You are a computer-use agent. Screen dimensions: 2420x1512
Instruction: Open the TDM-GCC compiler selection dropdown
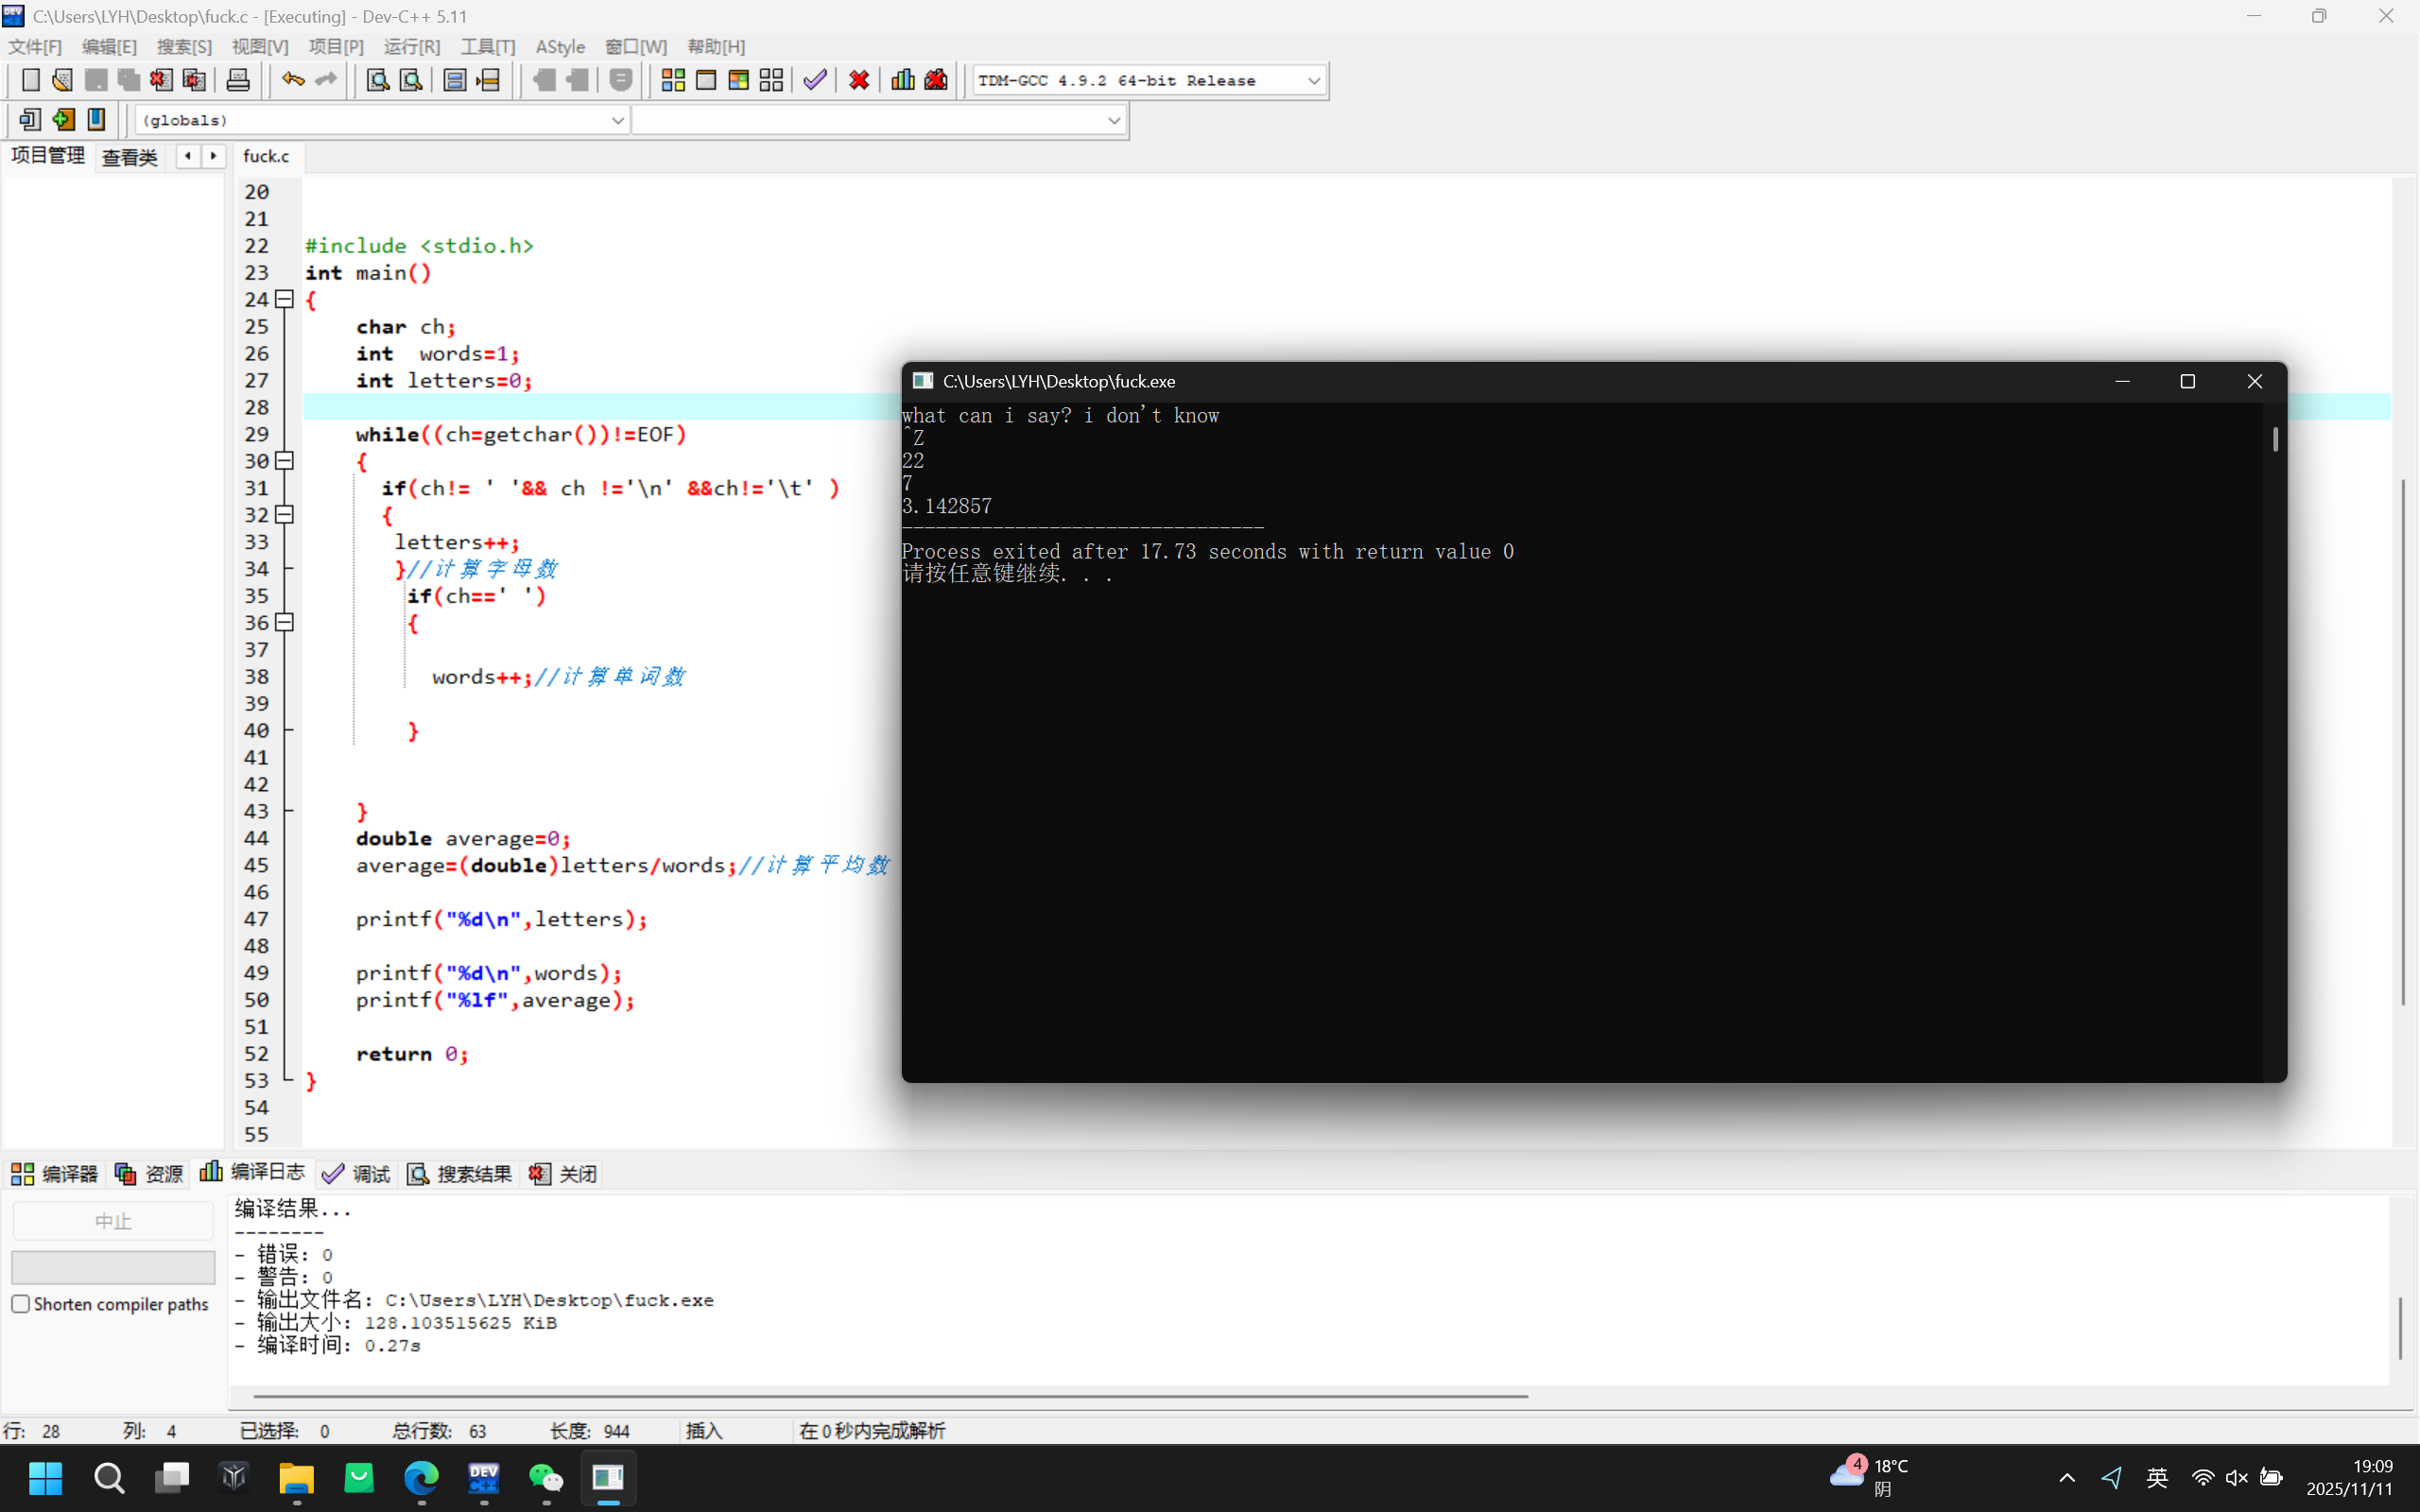coord(1313,80)
